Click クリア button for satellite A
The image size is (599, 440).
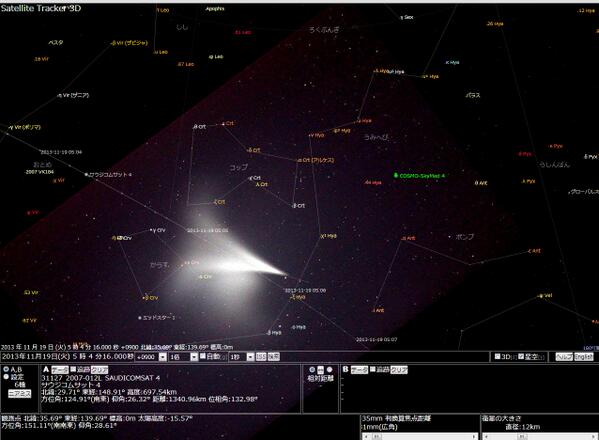(99, 370)
